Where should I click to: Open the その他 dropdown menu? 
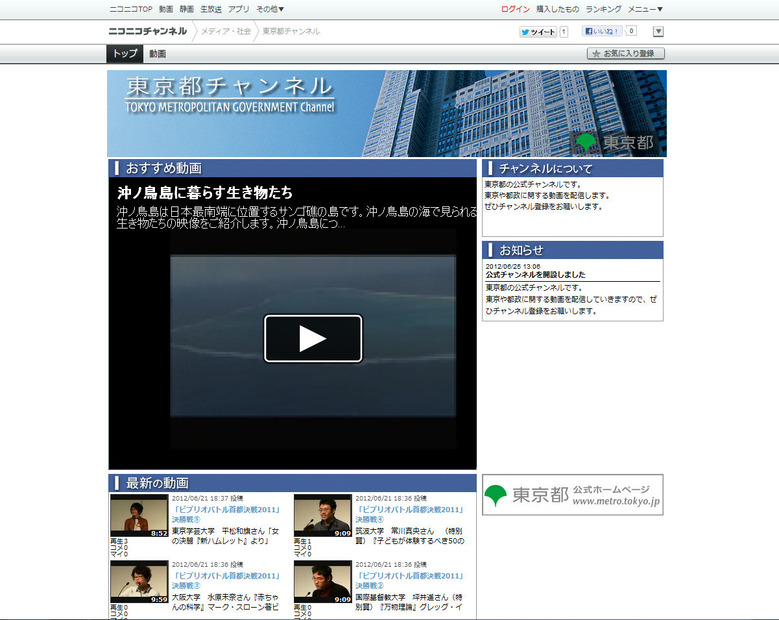[270, 8]
